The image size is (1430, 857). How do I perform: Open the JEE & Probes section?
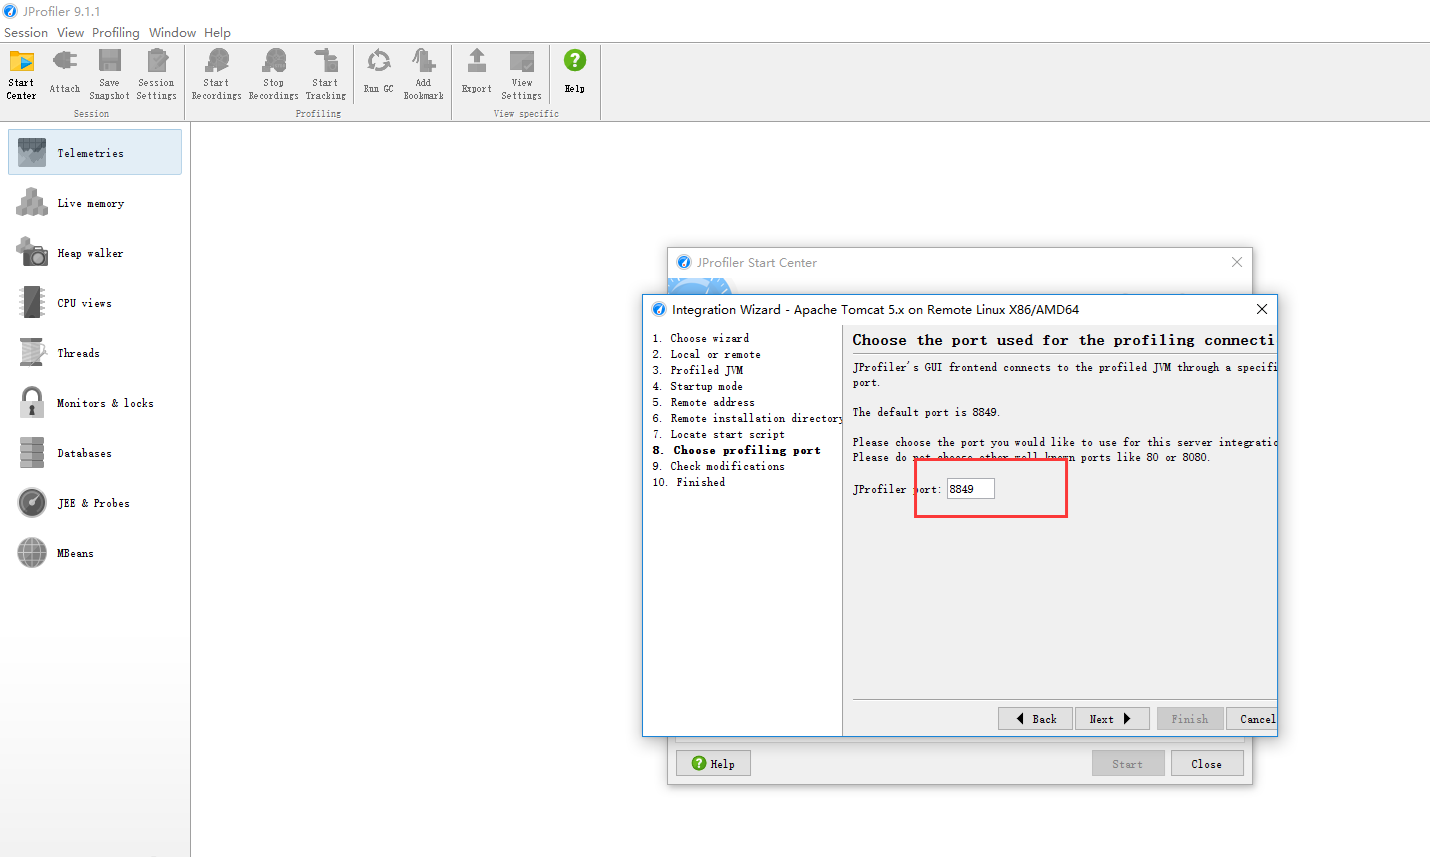coord(95,503)
